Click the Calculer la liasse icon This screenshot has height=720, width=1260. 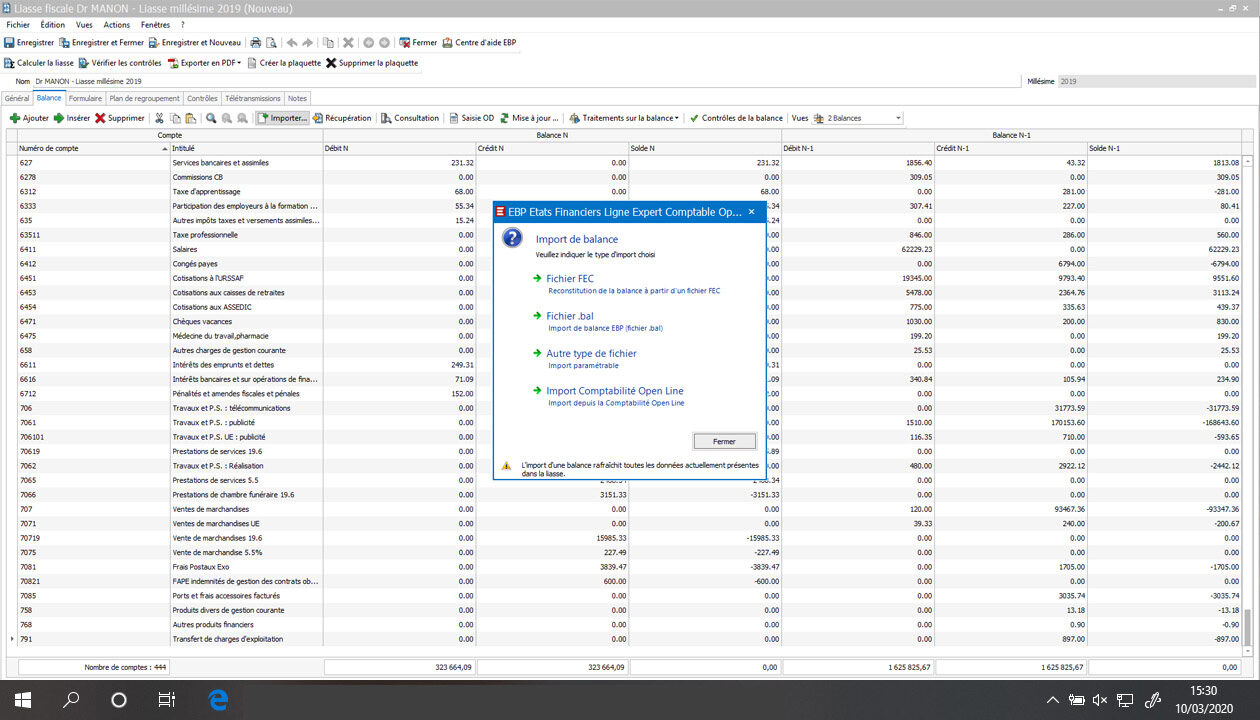9,63
